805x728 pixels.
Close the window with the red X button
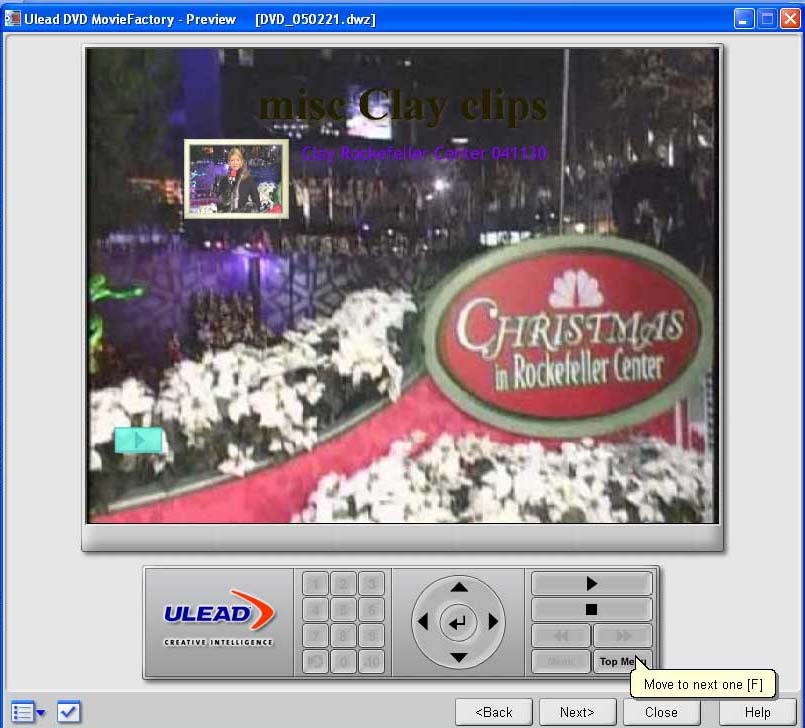pos(790,19)
